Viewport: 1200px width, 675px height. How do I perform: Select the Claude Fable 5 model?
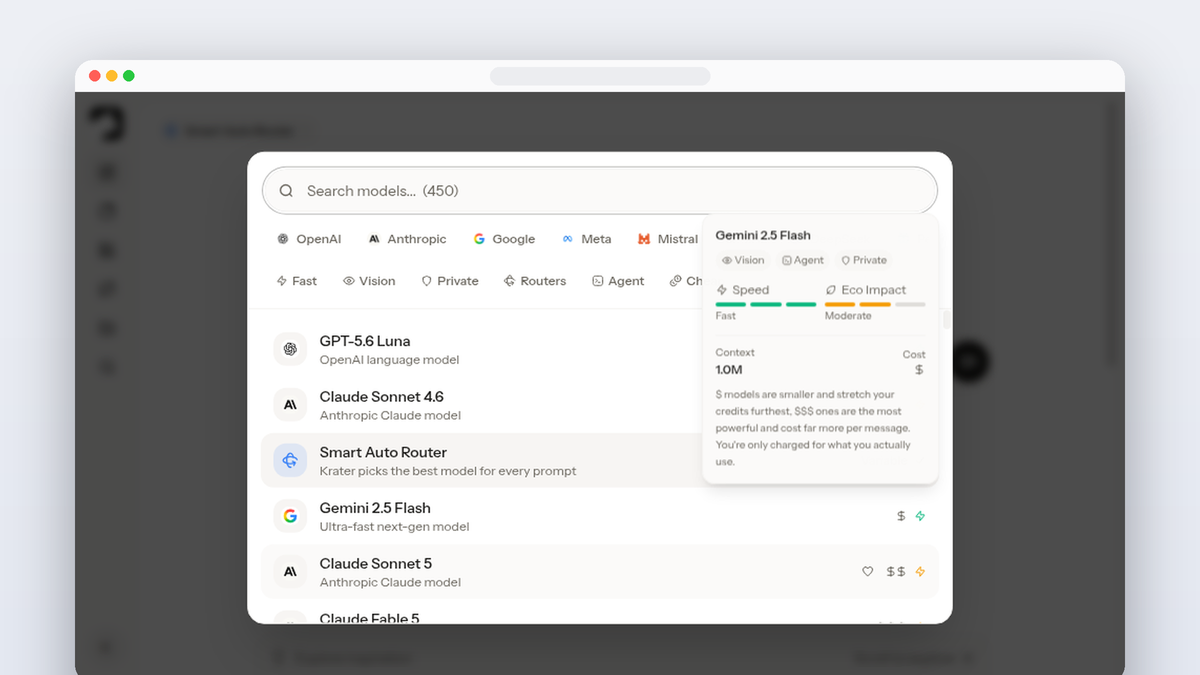[600, 614]
